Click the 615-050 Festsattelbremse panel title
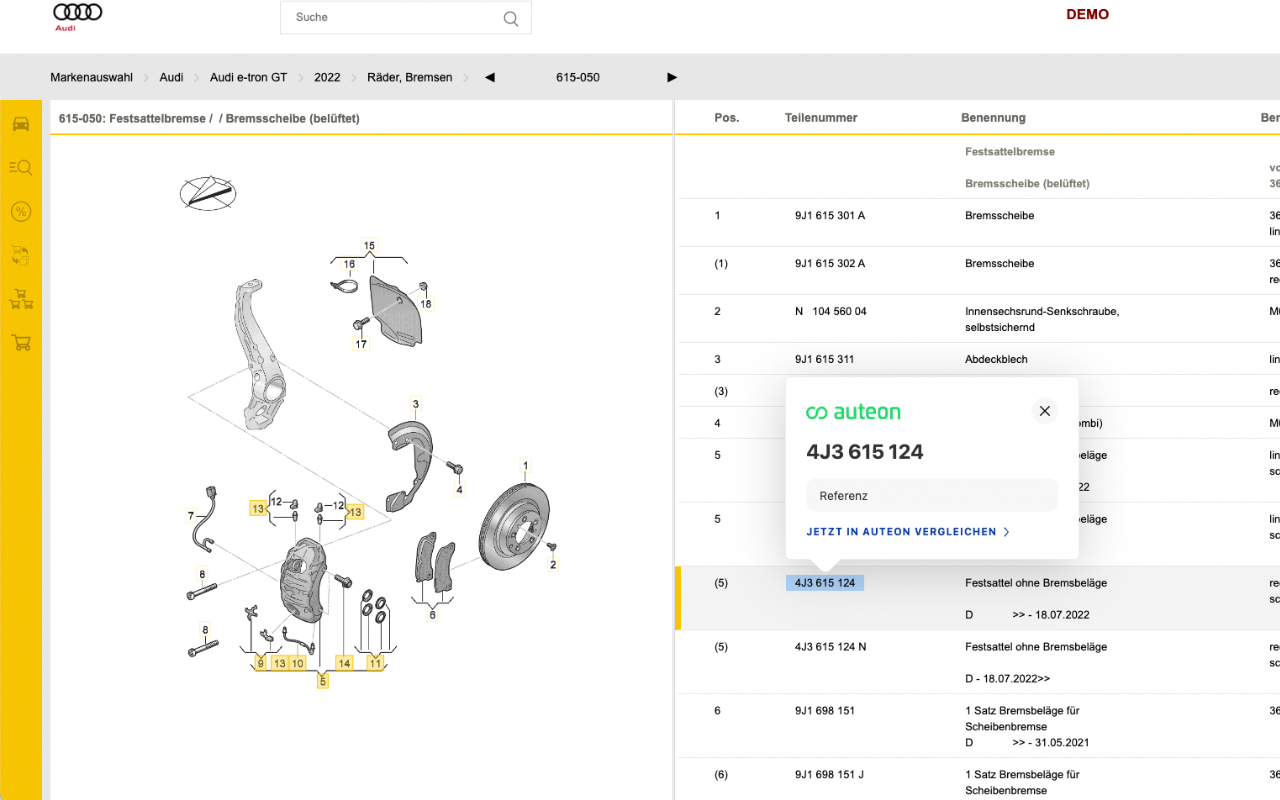The height and width of the screenshot is (800, 1280). 209,118
